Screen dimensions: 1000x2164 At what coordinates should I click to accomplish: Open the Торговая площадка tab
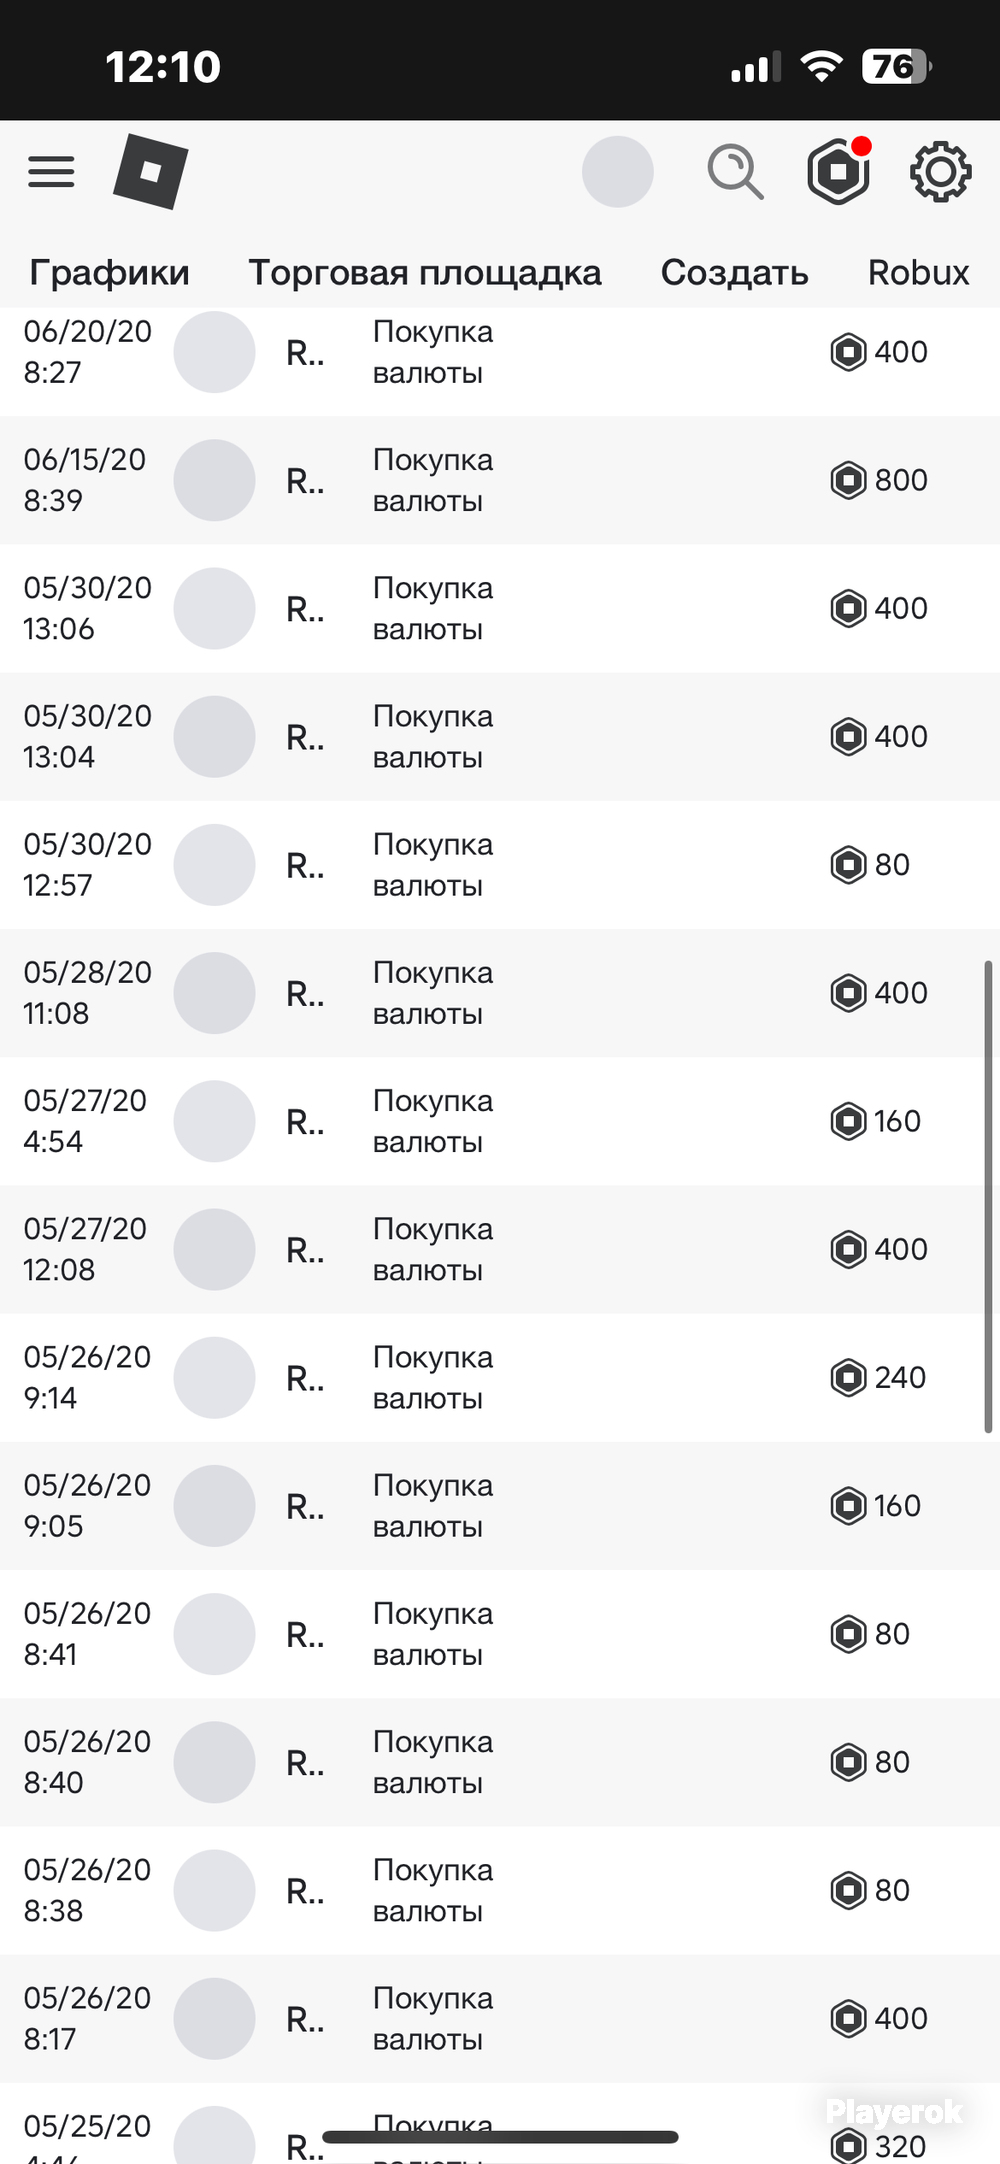tap(425, 272)
